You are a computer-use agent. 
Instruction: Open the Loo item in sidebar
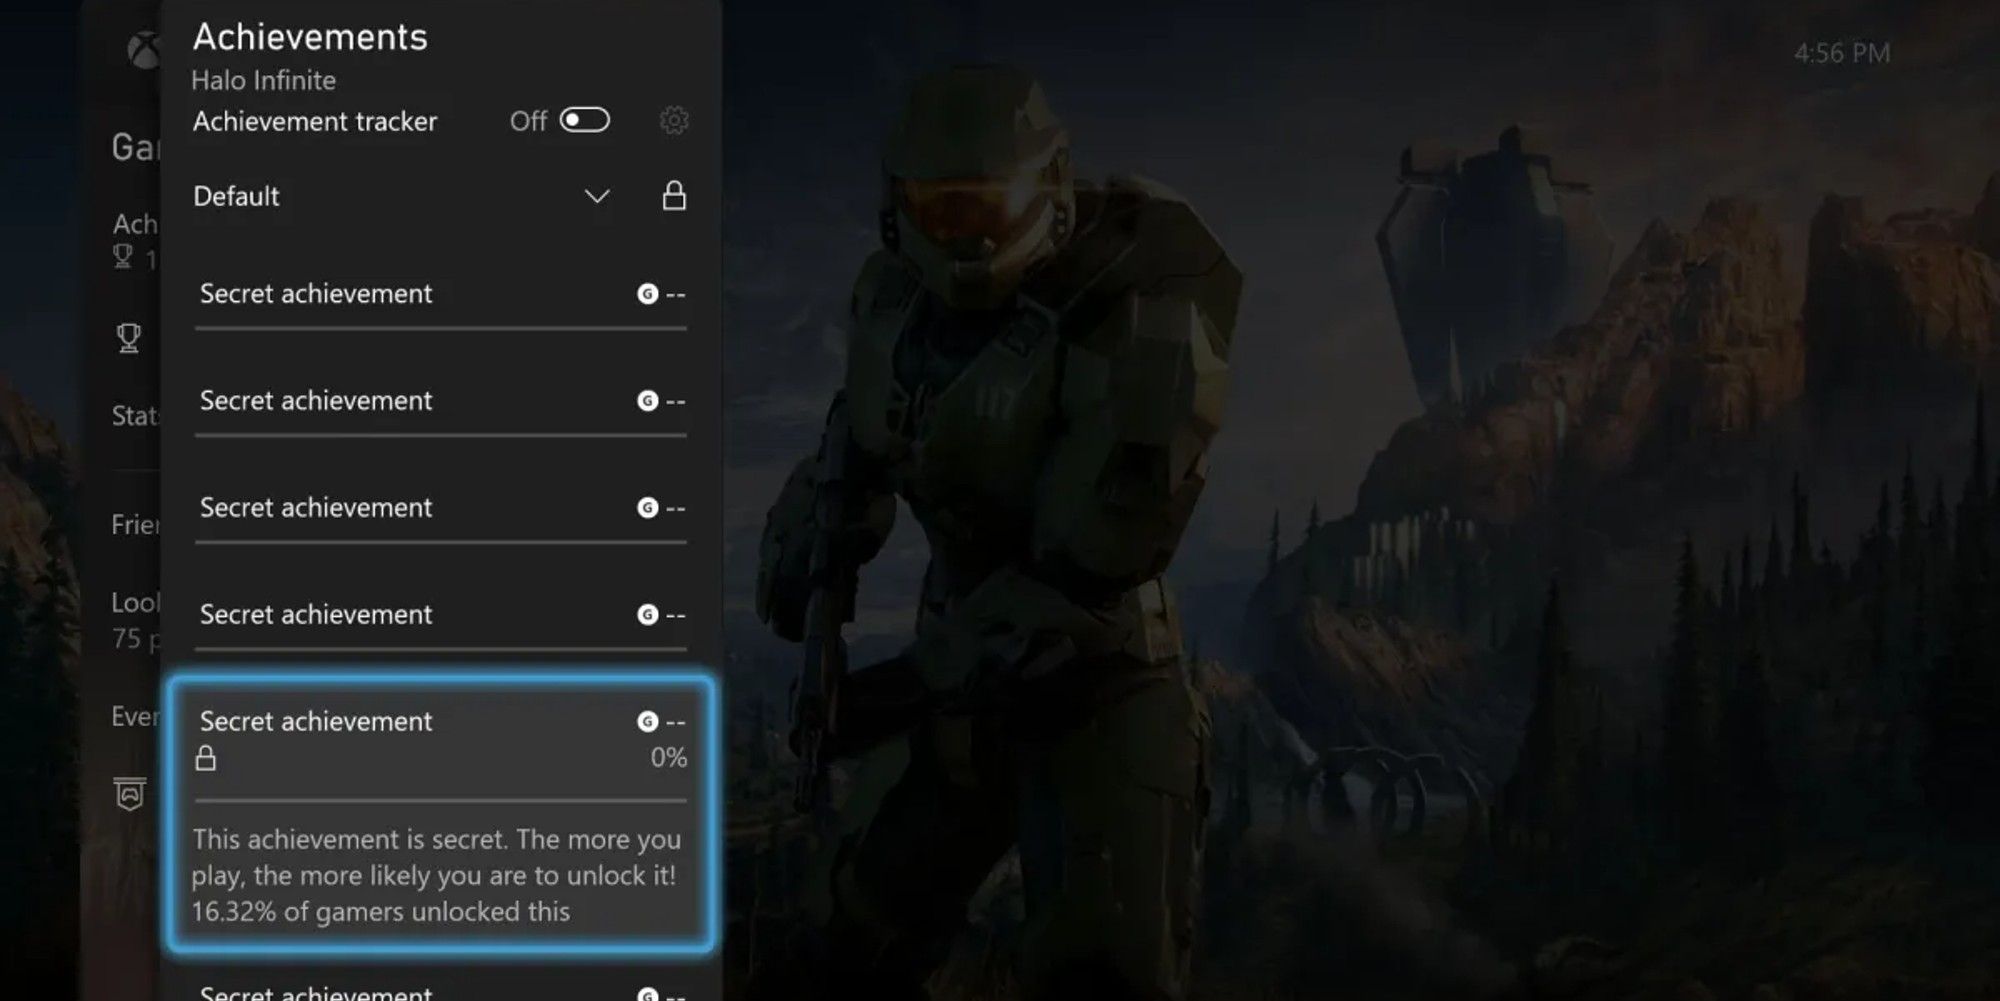[135, 602]
